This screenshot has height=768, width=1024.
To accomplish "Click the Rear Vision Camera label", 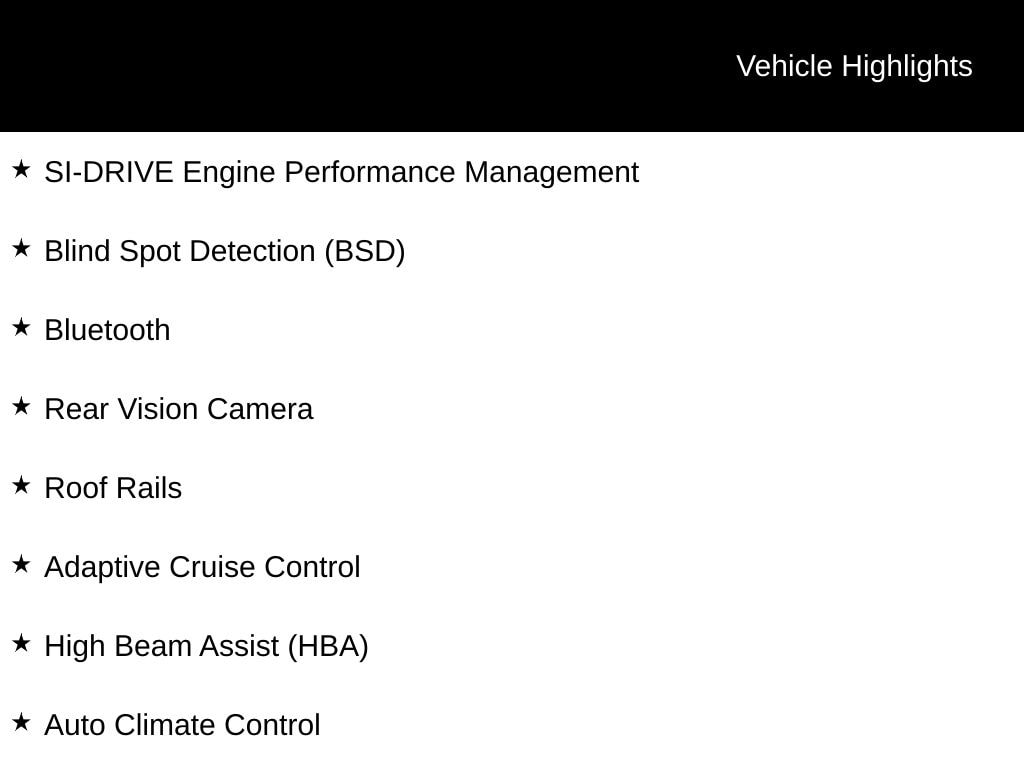I will pyautogui.click(x=178, y=409).
